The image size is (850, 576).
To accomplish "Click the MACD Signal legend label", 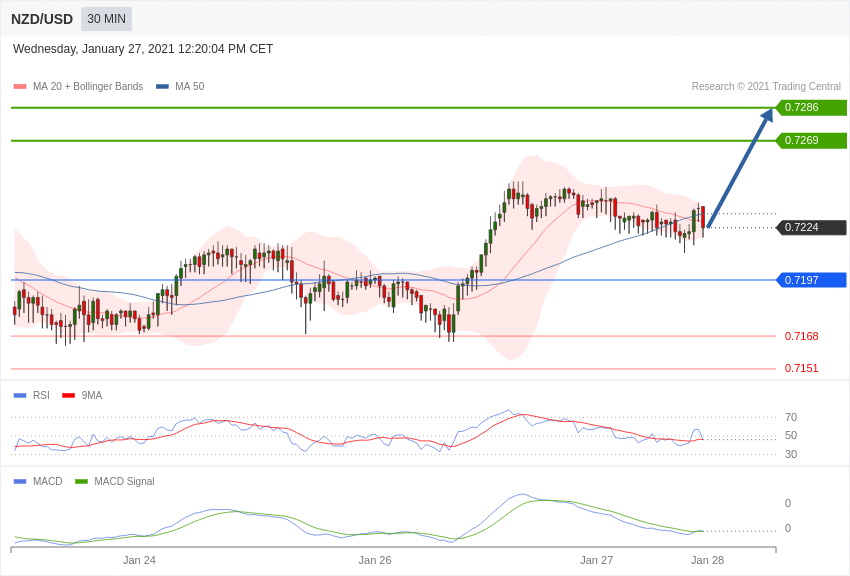I will [124, 481].
